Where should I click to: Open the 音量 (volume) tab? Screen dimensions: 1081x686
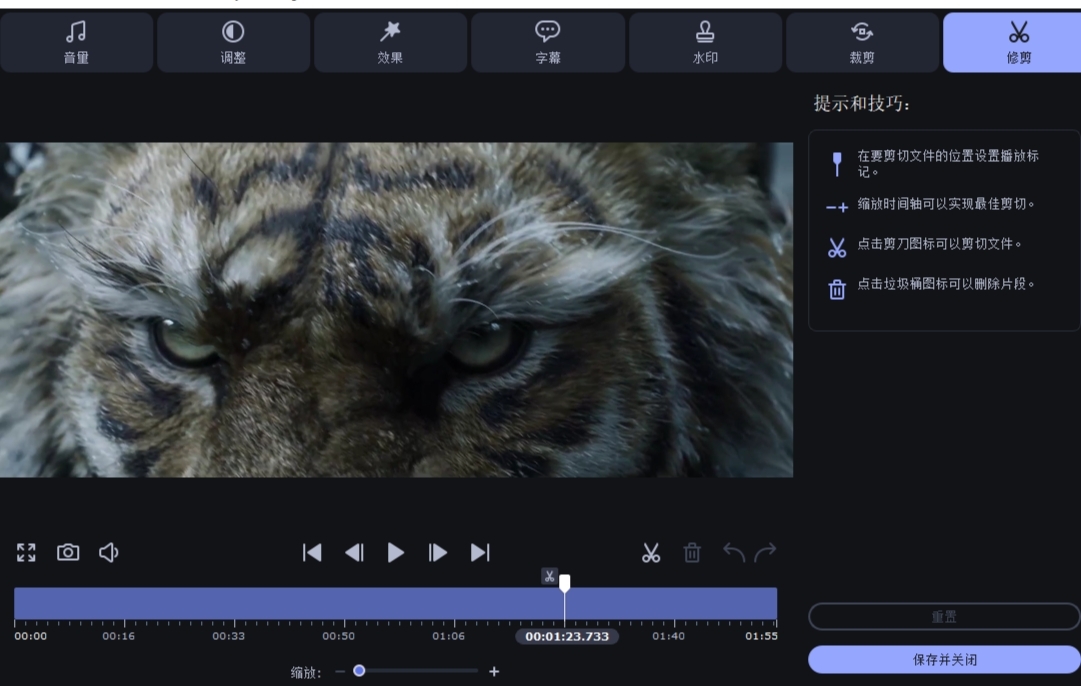coord(77,42)
